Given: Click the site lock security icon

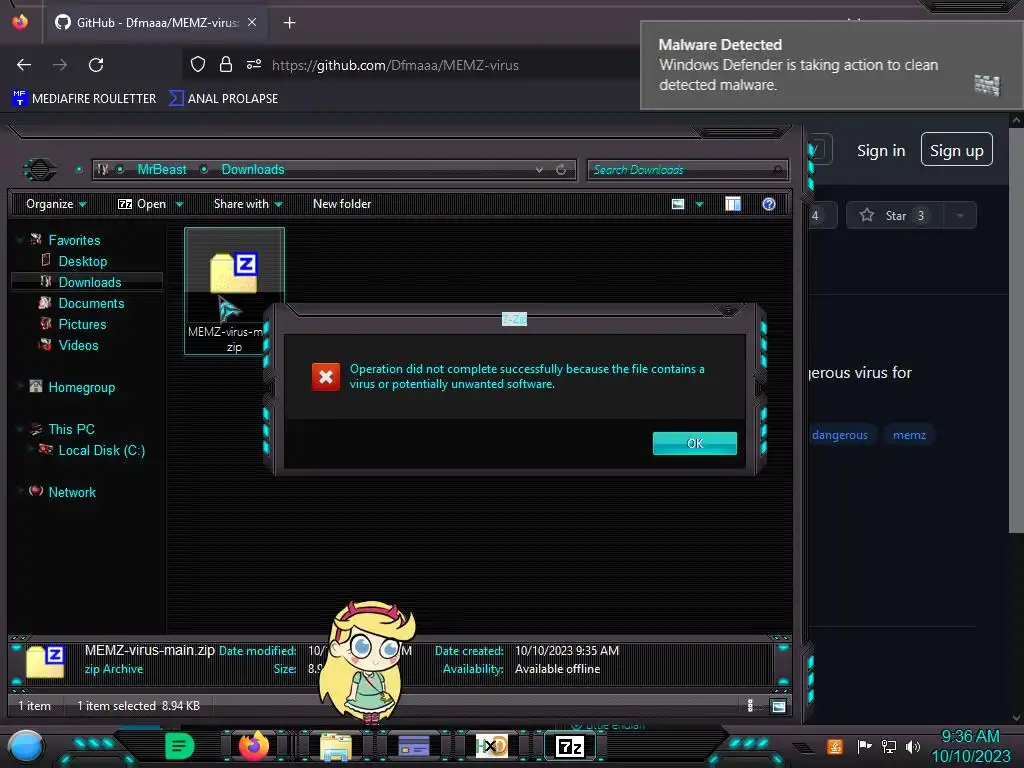Looking at the screenshot, I should click(x=226, y=65).
